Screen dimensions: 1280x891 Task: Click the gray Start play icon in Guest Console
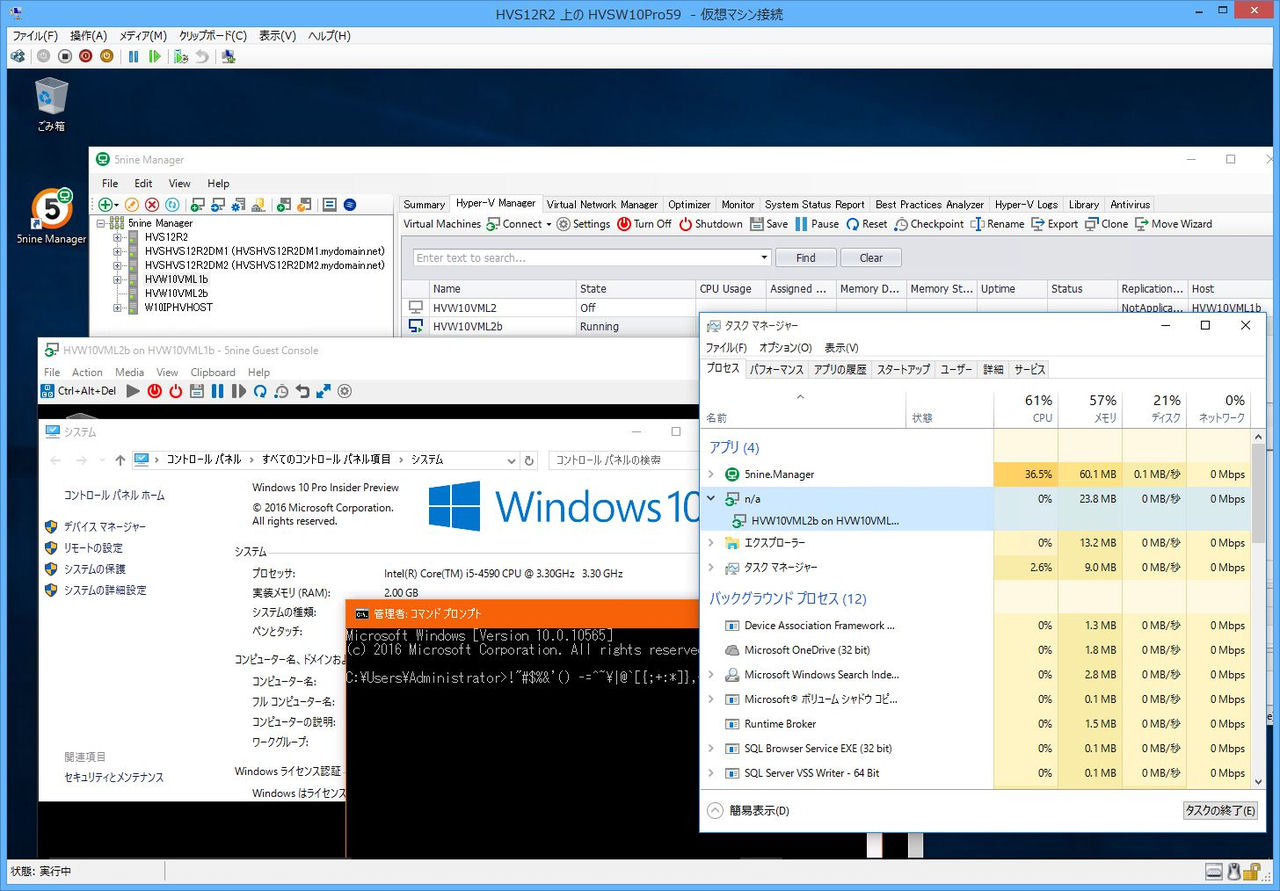coord(133,391)
